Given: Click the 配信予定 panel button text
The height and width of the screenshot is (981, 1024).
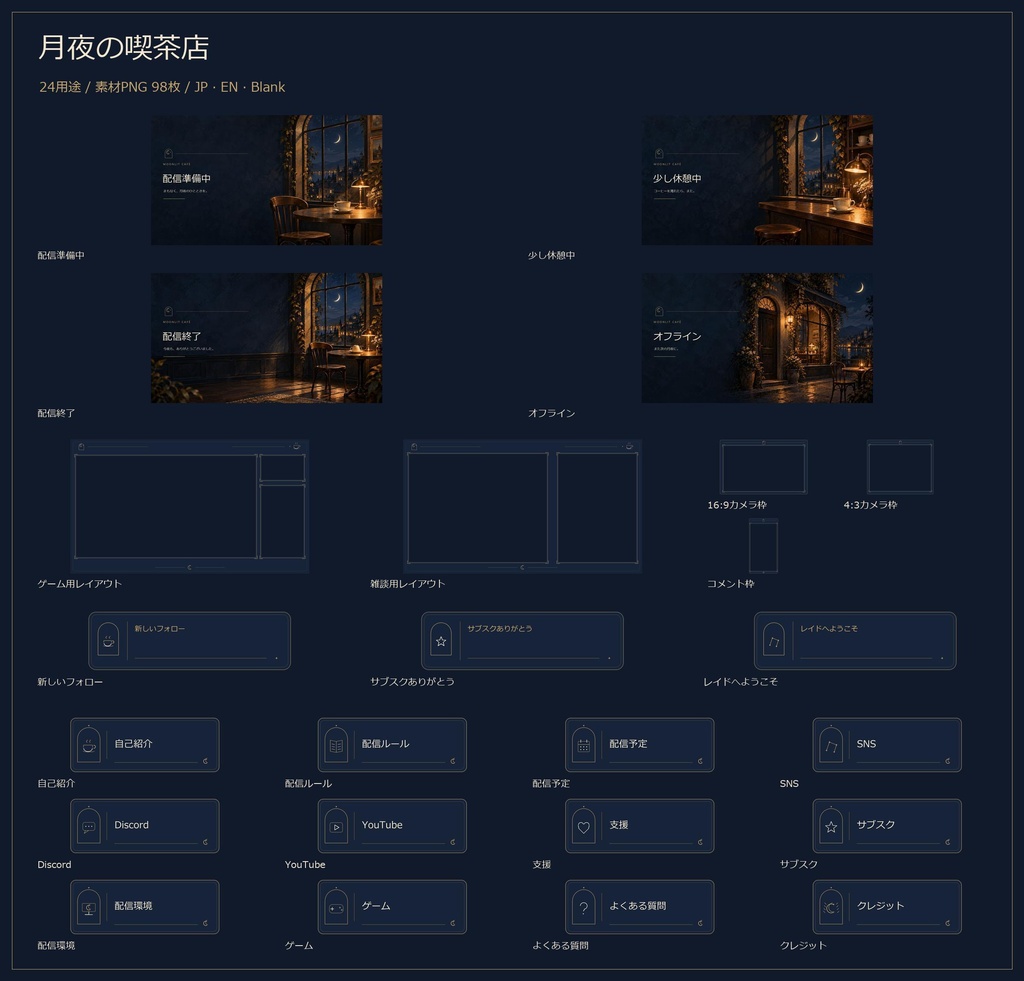Looking at the screenshot, I should click(628, 744).
